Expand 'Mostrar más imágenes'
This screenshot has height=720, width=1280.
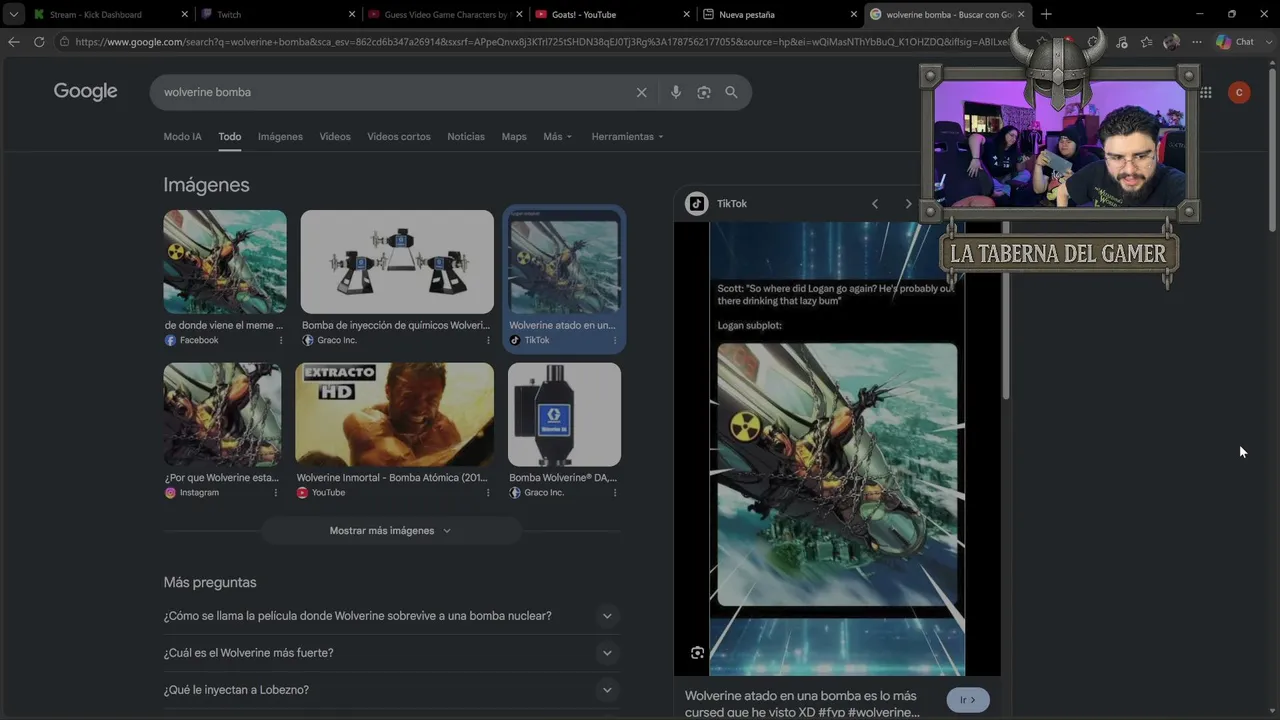[x=391, y=531]
